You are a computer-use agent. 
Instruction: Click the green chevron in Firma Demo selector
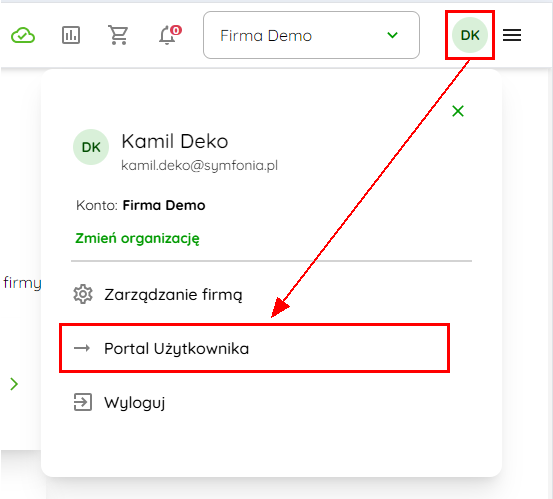pos(392,35)
